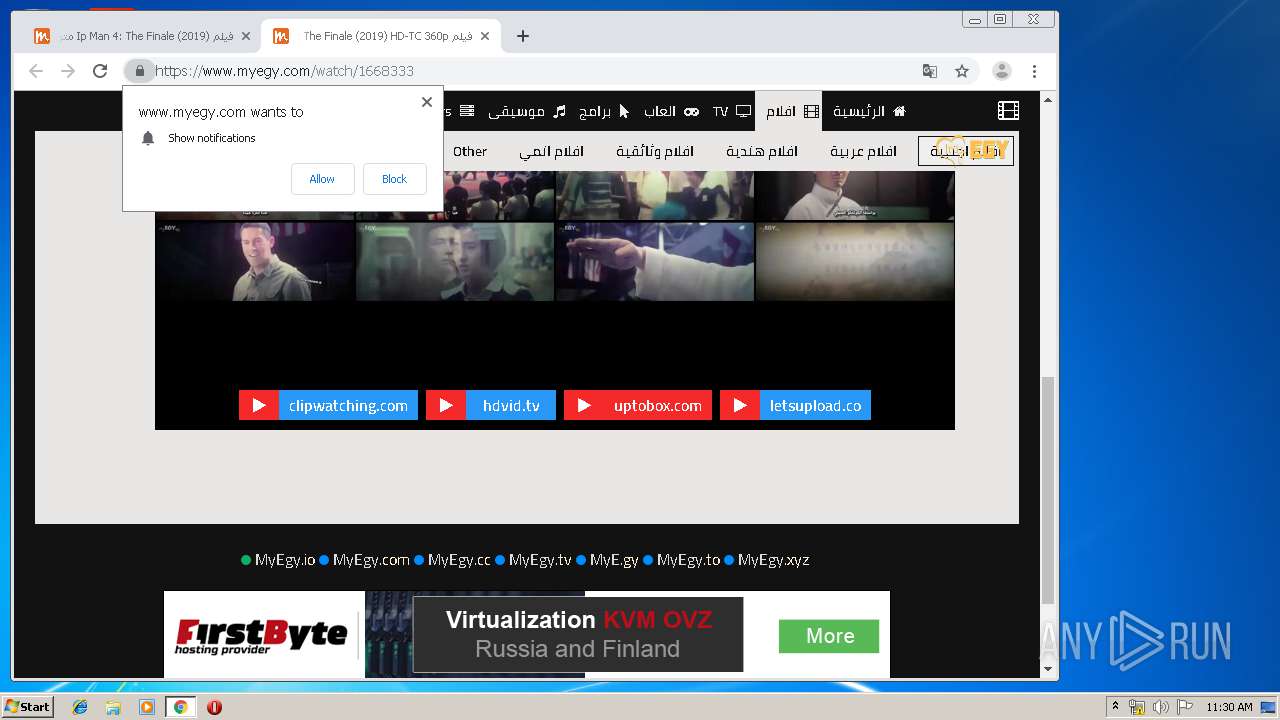The height and width of the screenshot is (720, 1280).
Task: Select افلام انمي category
Action: coord(551,151)
